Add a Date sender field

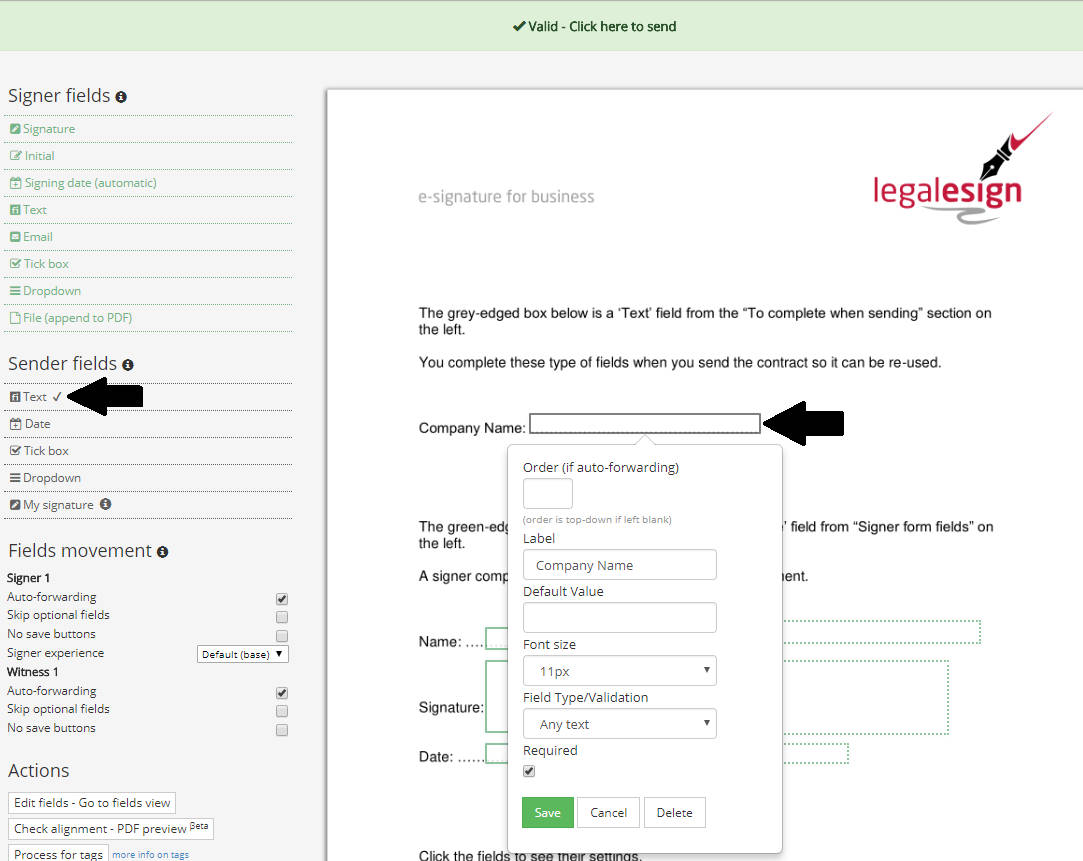coord(36,423)
